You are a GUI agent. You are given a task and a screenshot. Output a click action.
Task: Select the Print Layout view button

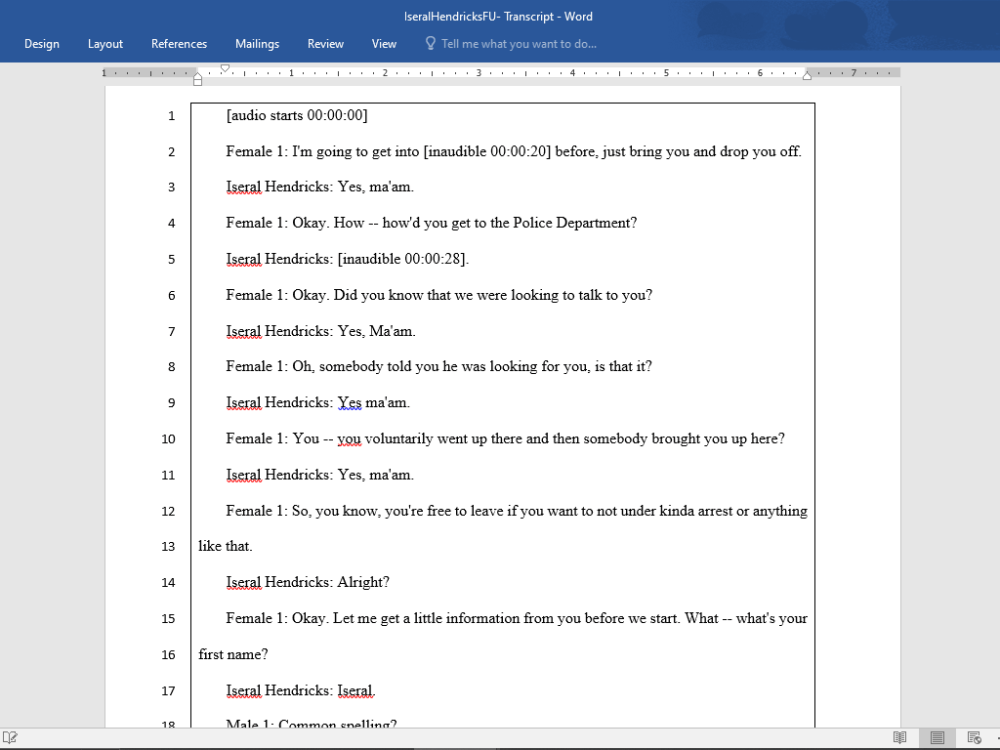[x=937, y=738]
